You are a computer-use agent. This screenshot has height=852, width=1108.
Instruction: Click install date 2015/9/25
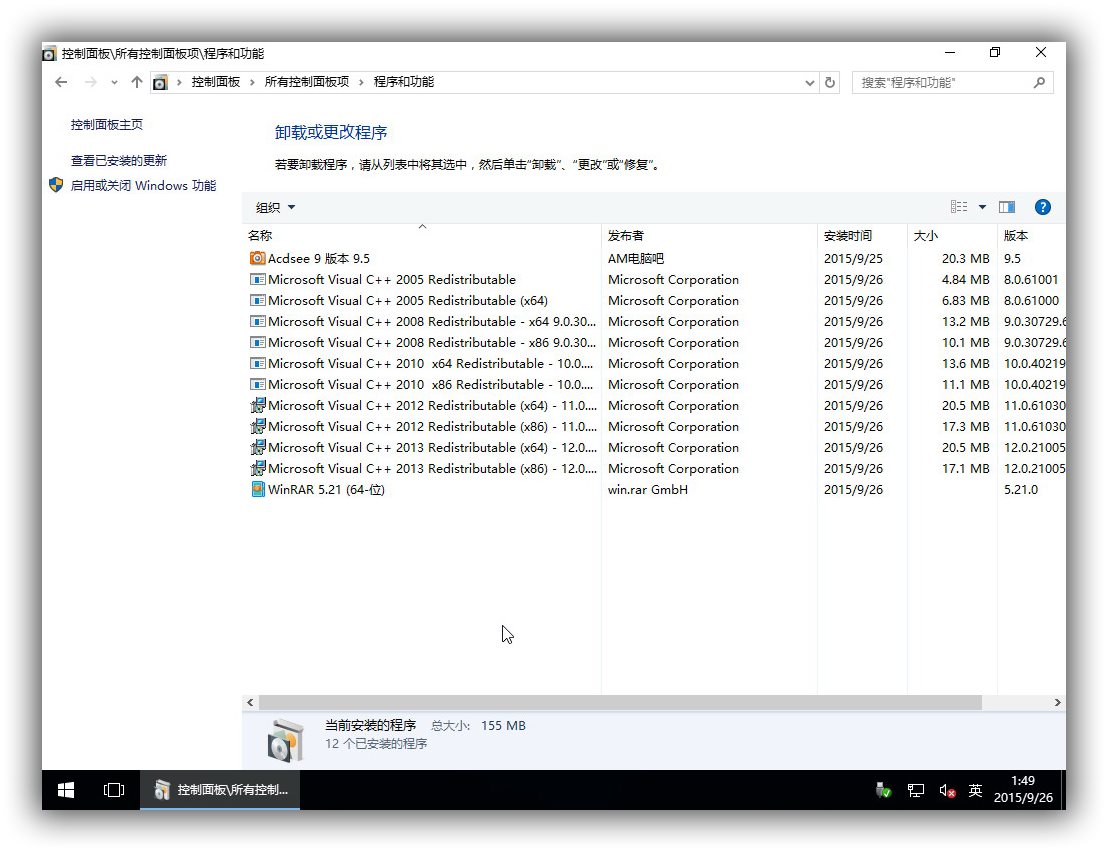click(x=853, y=259)
